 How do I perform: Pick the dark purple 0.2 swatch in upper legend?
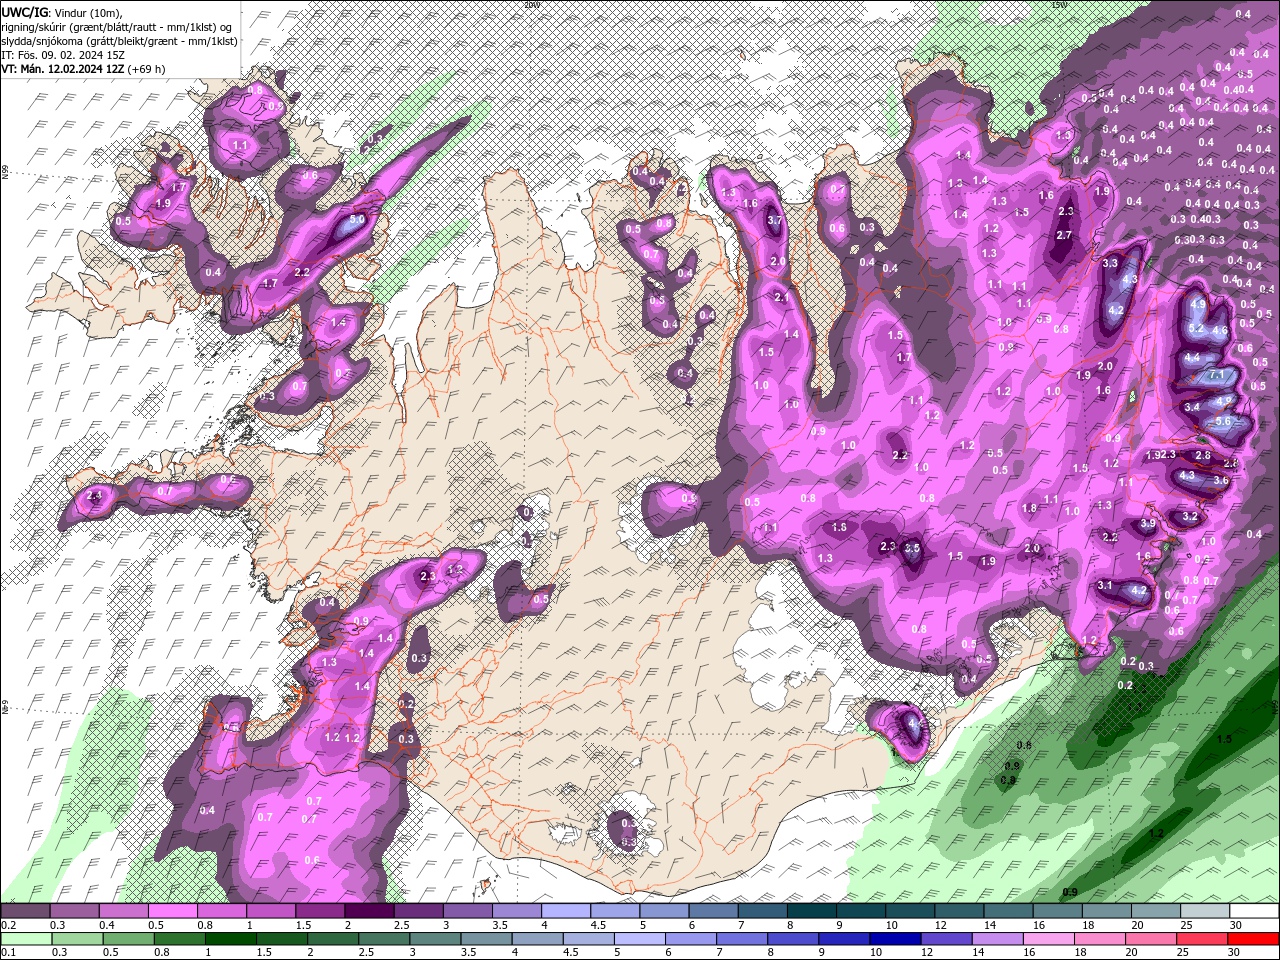(26, 911)
